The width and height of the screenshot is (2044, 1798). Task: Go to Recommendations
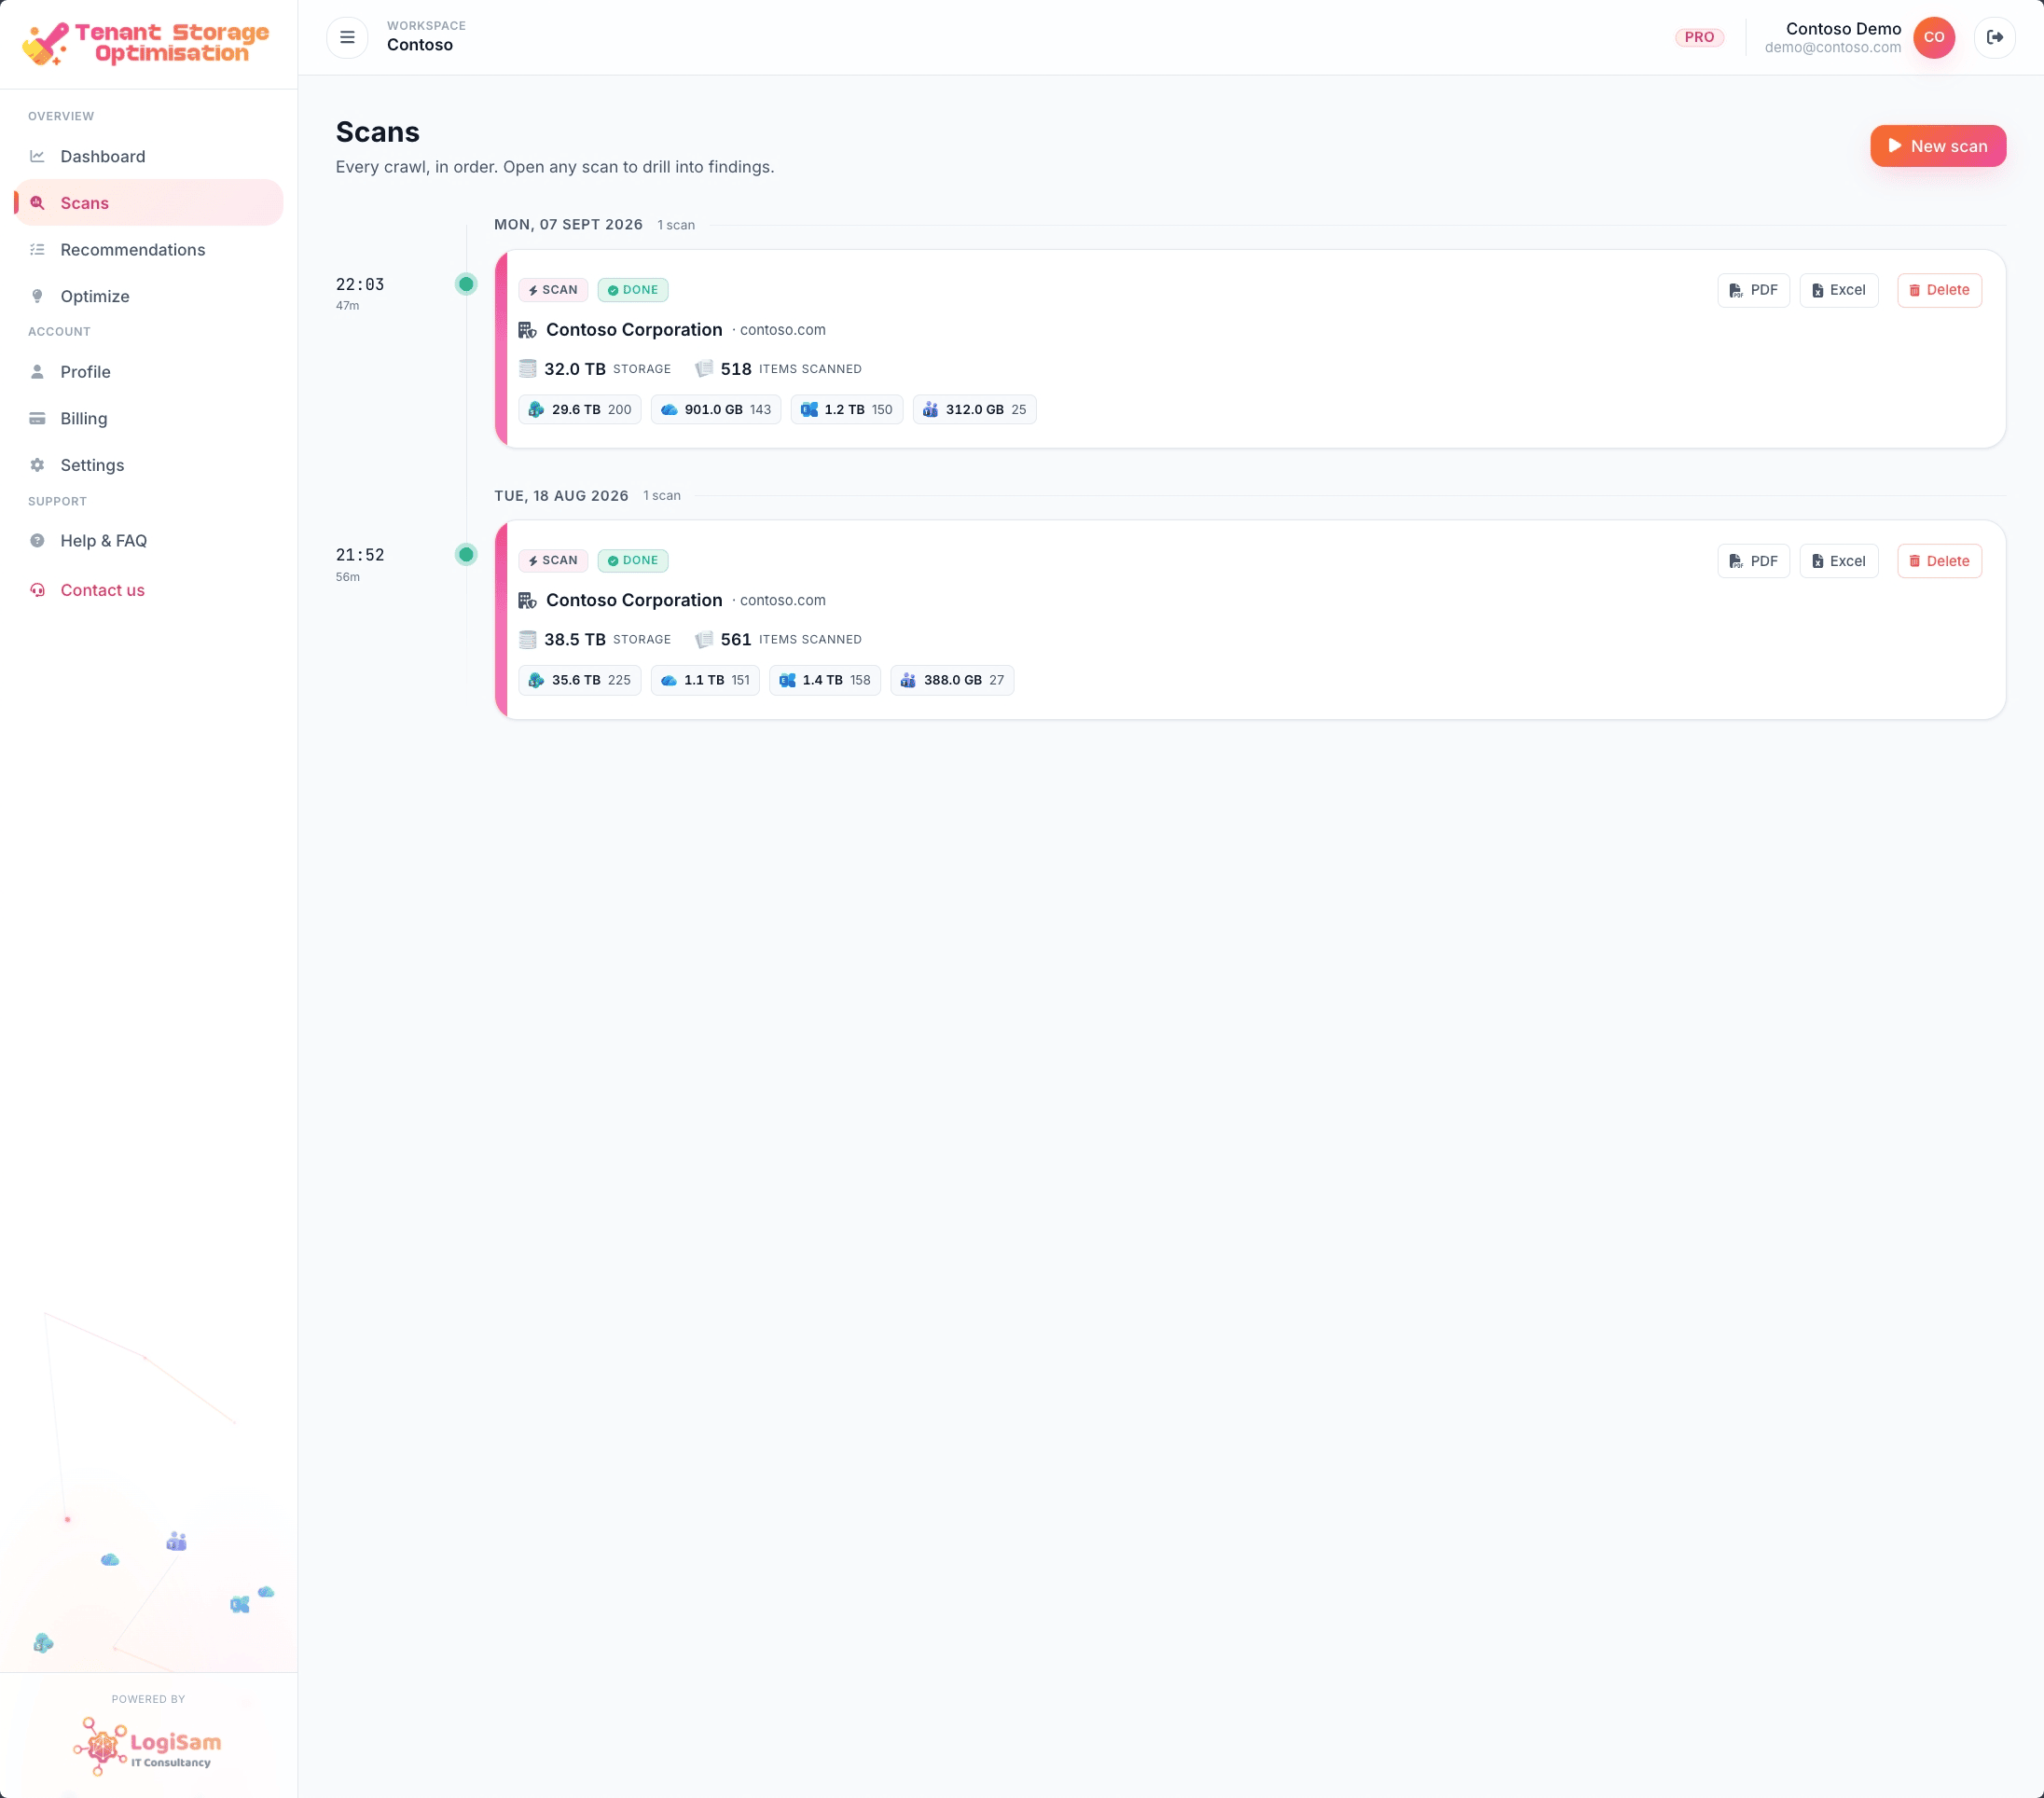[x=148, y=250]
